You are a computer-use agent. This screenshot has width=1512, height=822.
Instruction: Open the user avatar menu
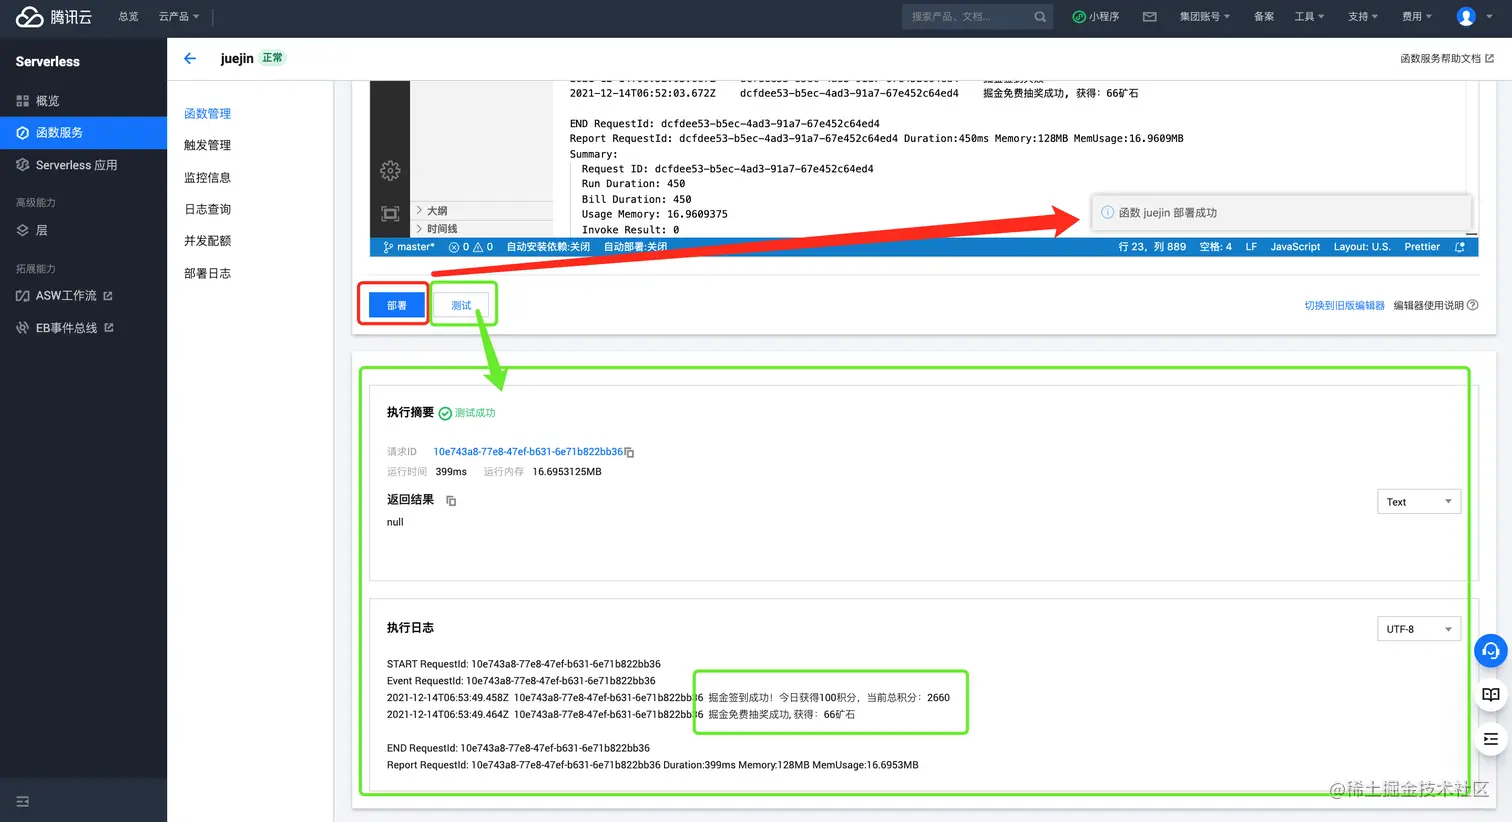[1466, 17]
